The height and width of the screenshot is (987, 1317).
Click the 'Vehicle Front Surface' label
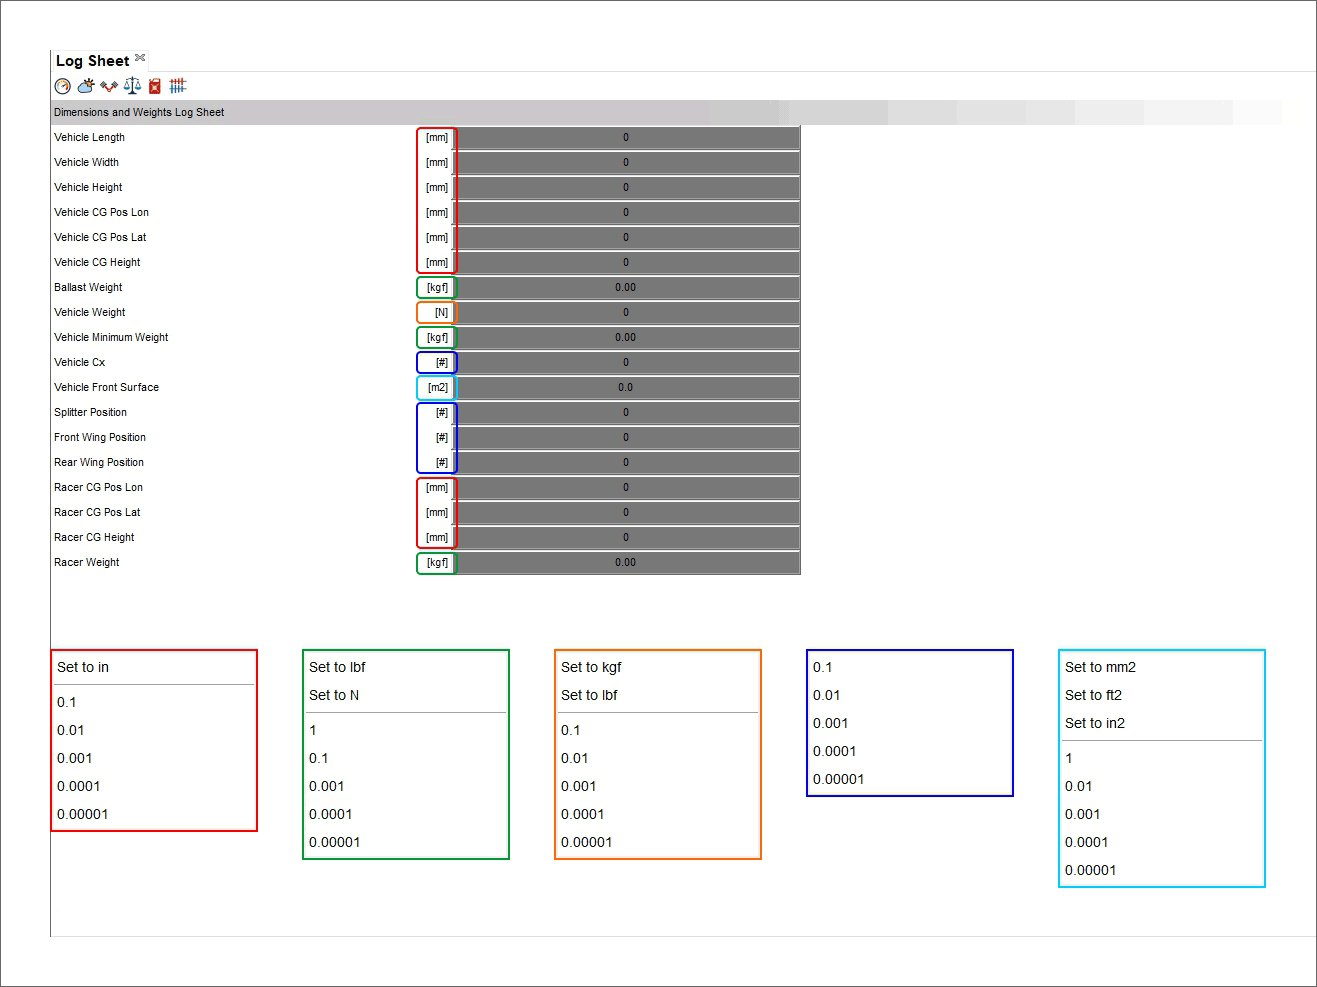pos(106,388)
